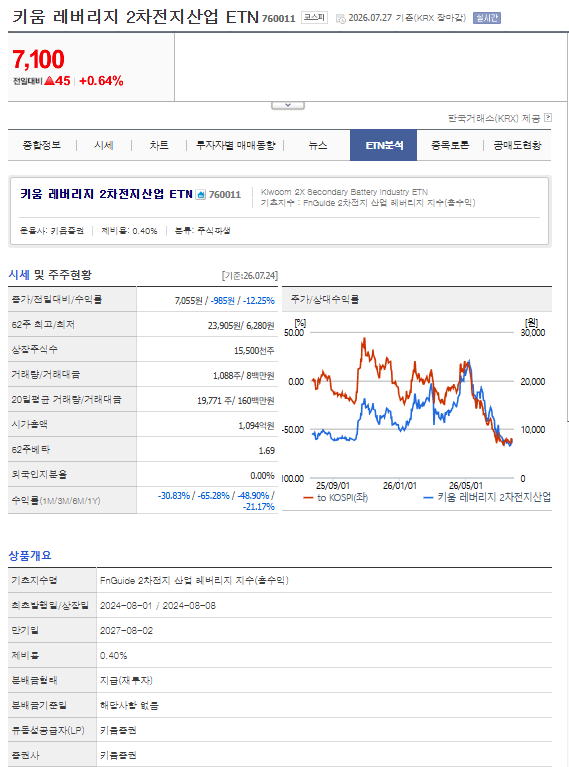
Task: Click FnGuide 2차전지 산업 레버리지 지수 value in 상품개요
Action: (x=194, y=580)
